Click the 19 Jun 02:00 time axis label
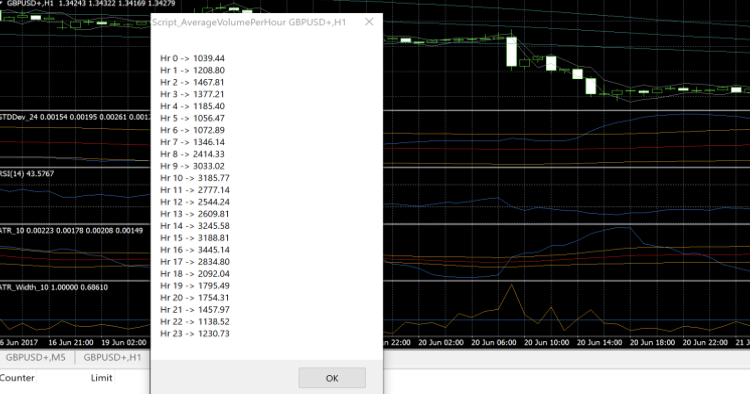Screen dimensions: 750x394 click(124, 342)
